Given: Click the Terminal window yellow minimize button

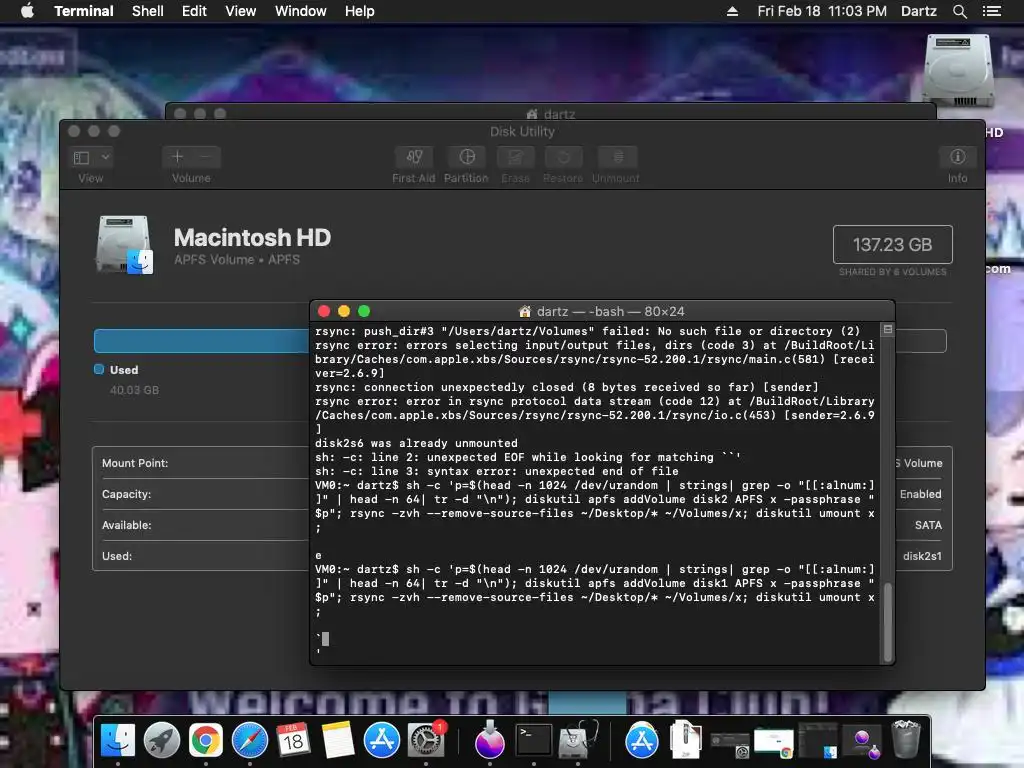Looking at the screenshot, I should tap(344, 312).
